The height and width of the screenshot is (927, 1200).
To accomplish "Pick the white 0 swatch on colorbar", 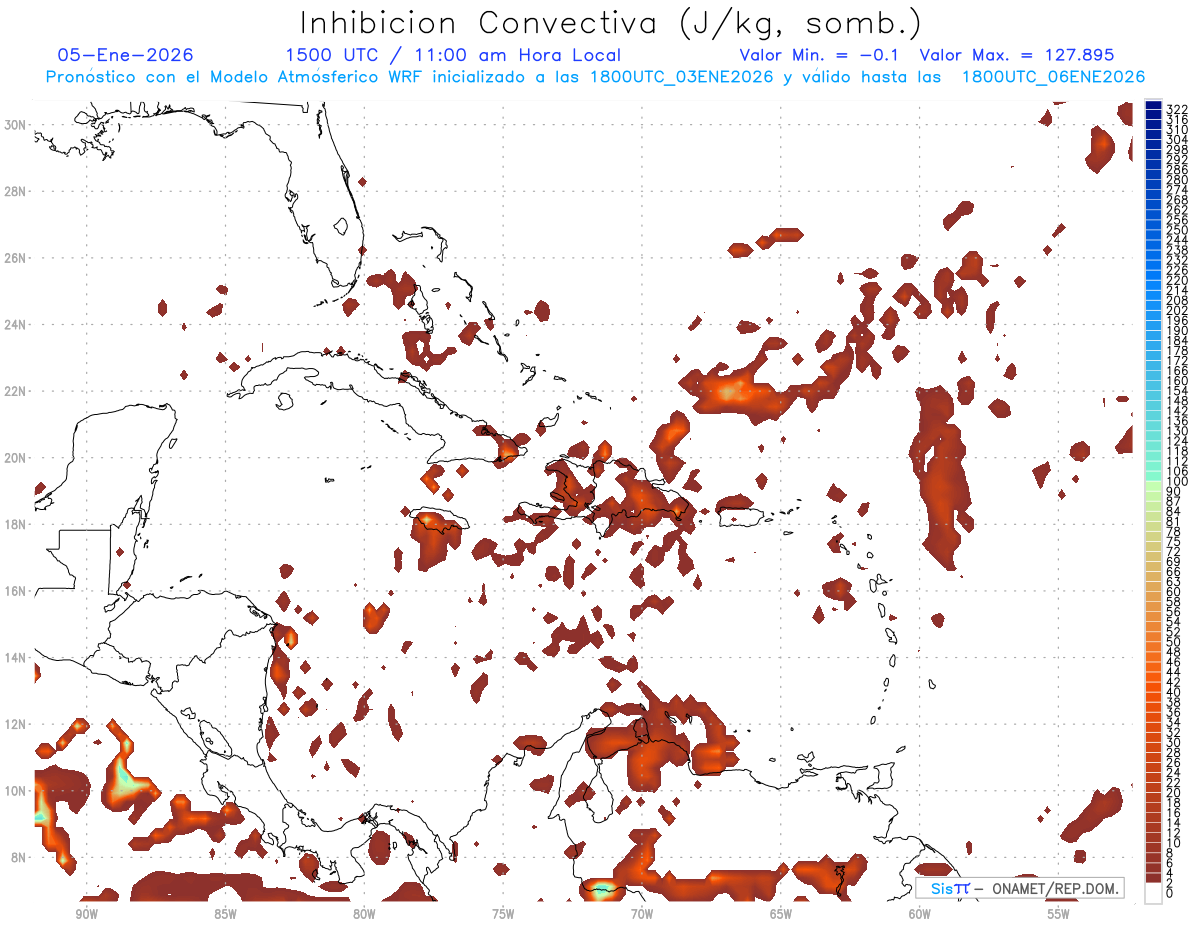I will click(x=1153, y=894).
